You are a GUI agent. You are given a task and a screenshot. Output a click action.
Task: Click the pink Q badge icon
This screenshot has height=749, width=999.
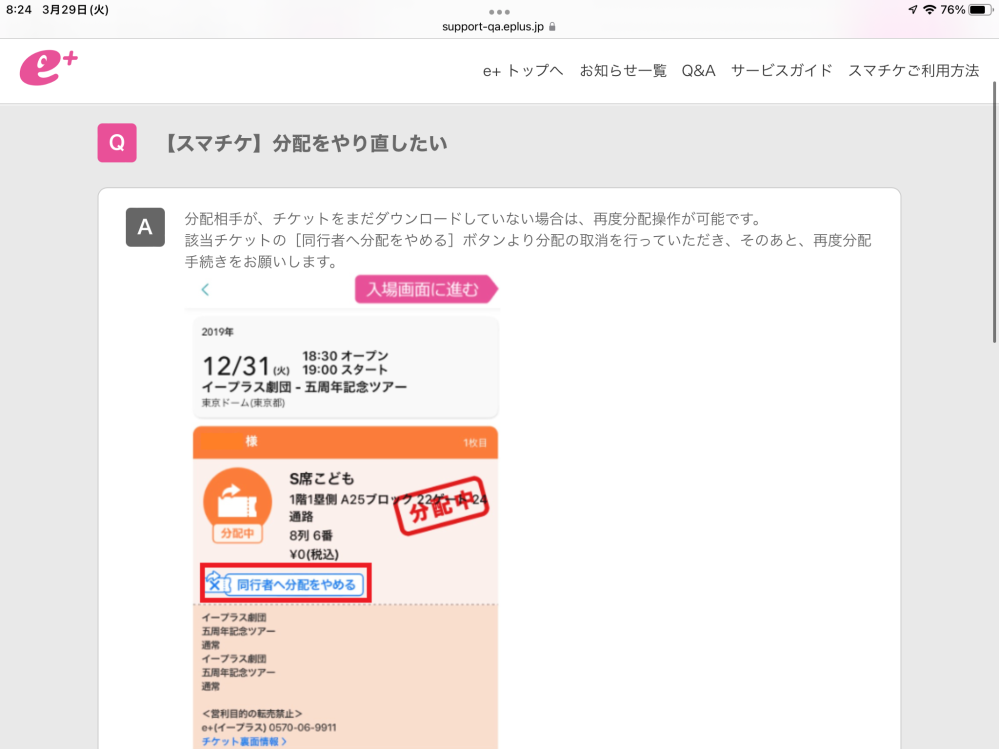pos(116,143)
